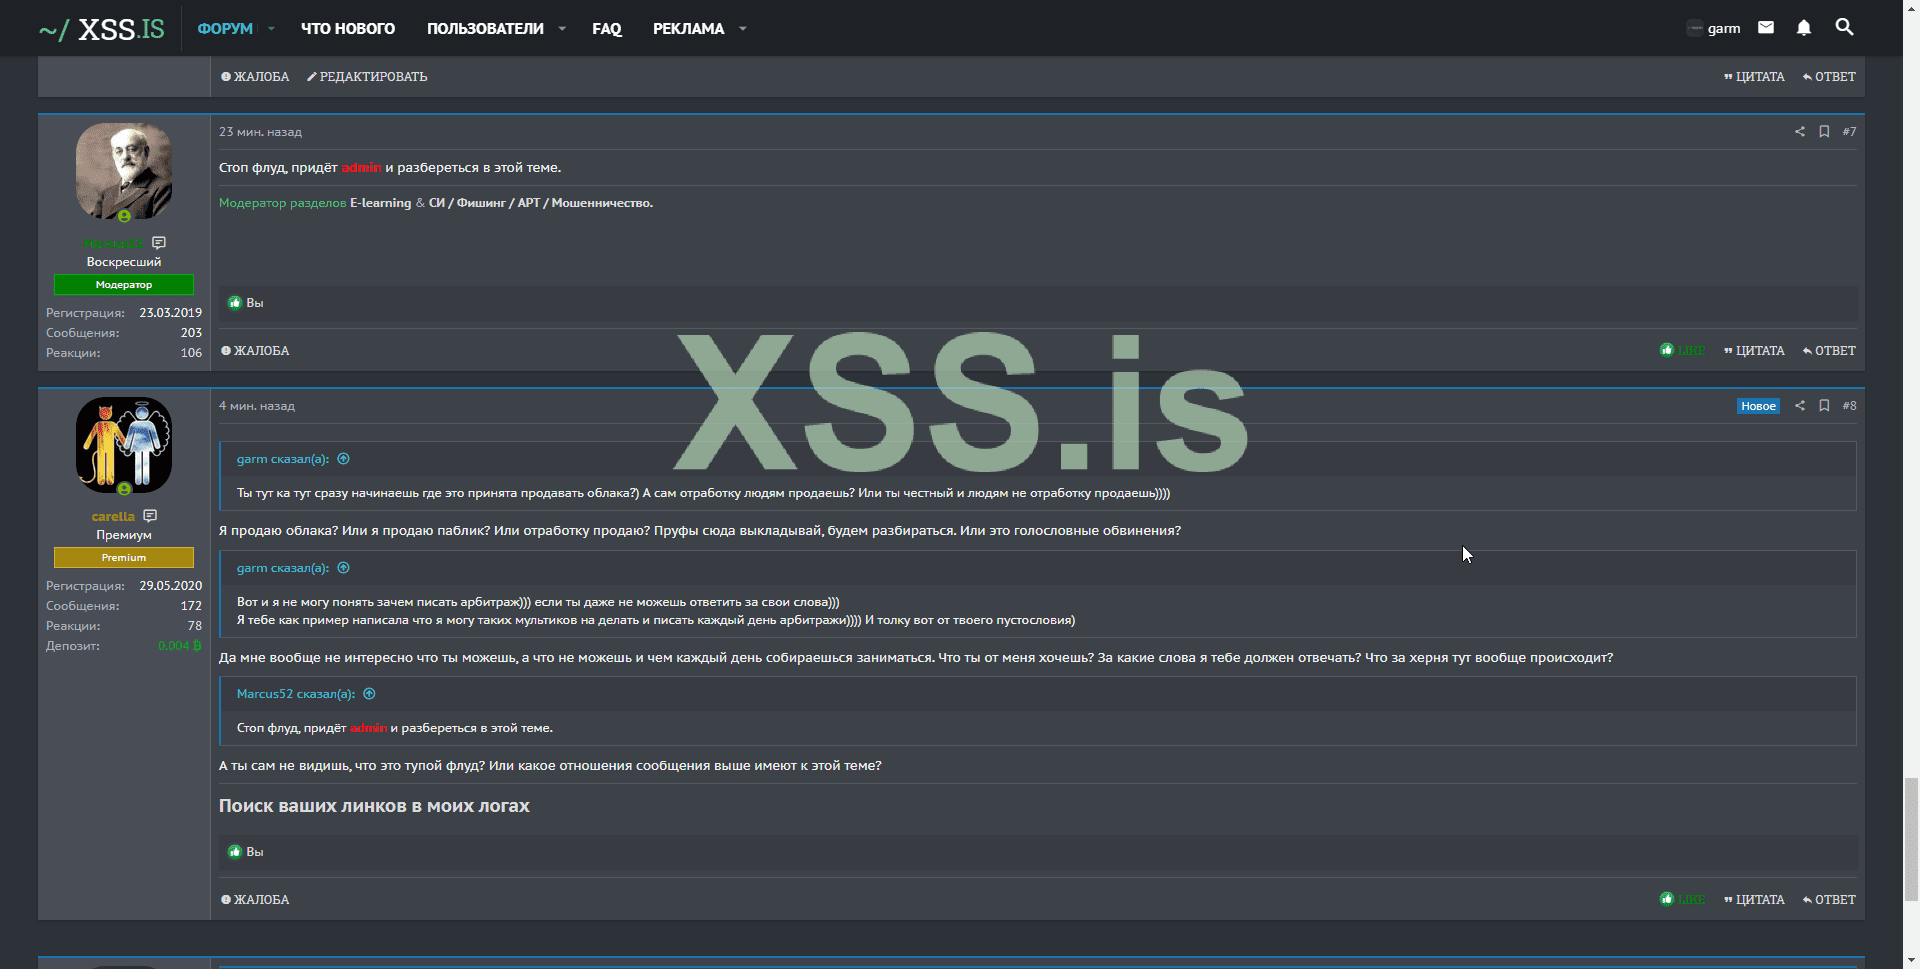Open moderator username link in post #7
Viewport: 1920px width, 969px height.
pos(113,244)
